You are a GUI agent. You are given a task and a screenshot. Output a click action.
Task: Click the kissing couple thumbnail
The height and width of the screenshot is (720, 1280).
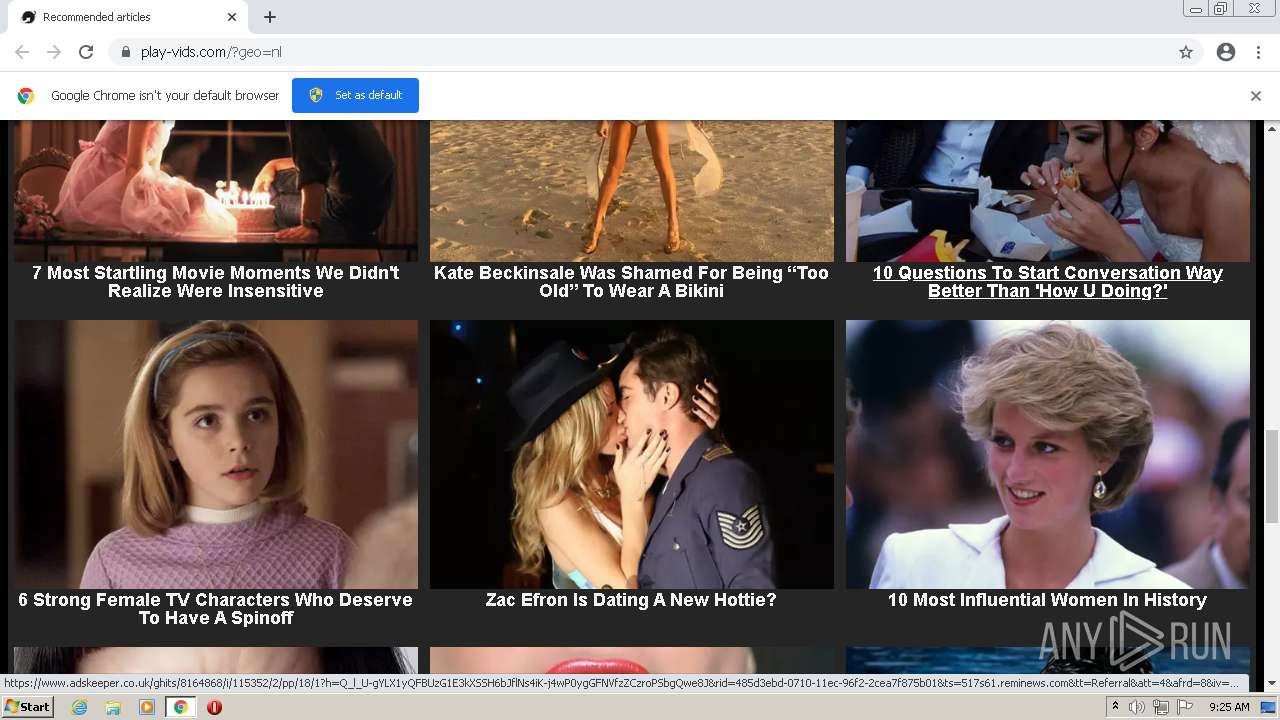pos(632,454)
